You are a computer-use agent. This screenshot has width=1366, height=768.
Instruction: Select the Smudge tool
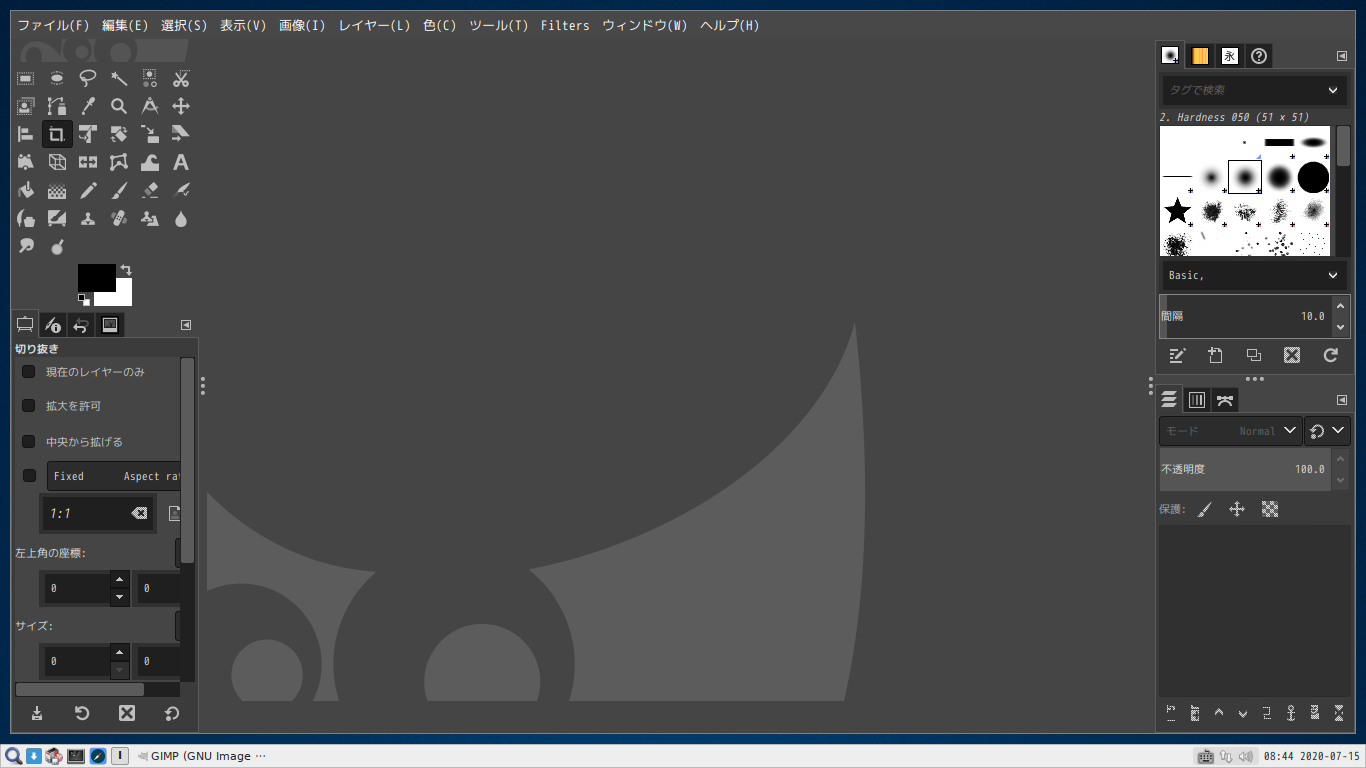click(26, 246)
